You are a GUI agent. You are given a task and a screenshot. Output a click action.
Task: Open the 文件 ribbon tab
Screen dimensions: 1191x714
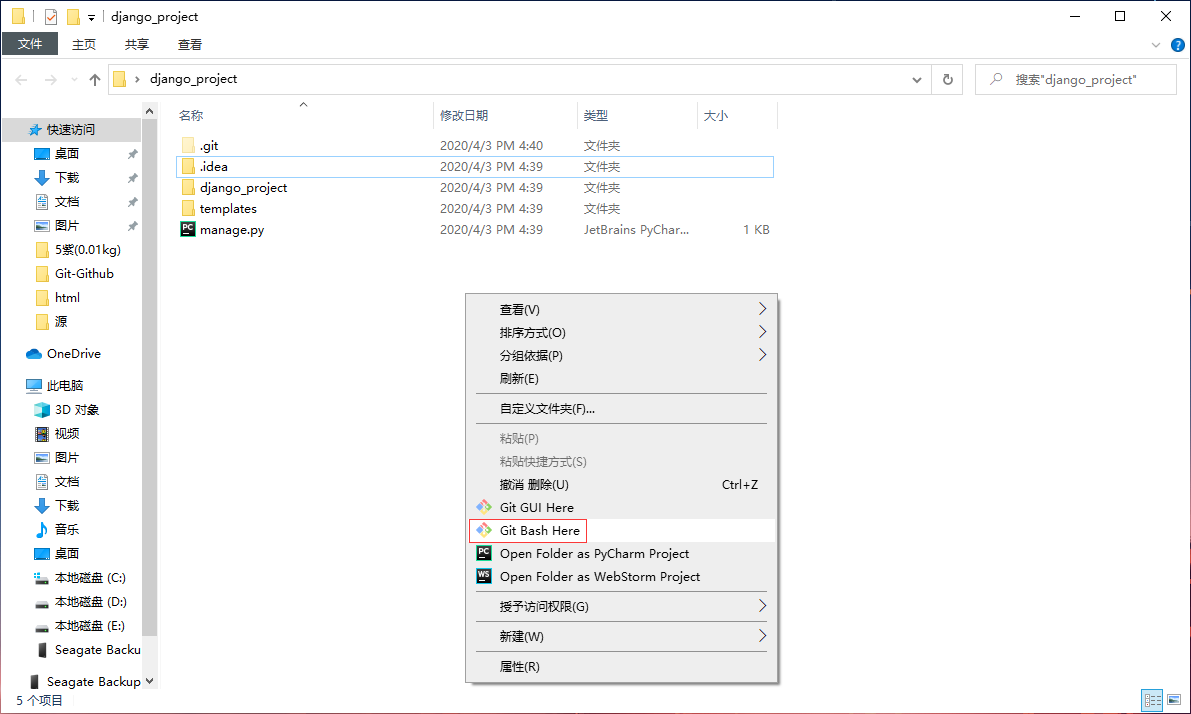coord(30,43)
